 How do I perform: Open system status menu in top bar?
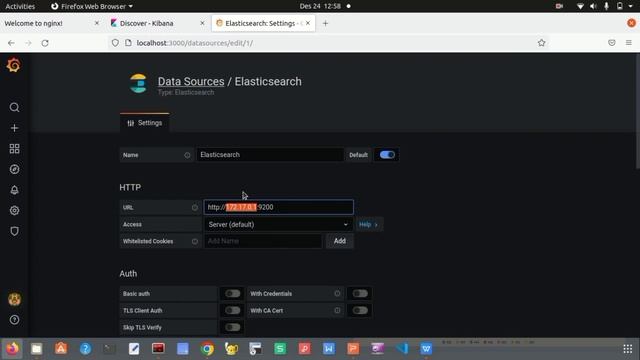(606, 6)
